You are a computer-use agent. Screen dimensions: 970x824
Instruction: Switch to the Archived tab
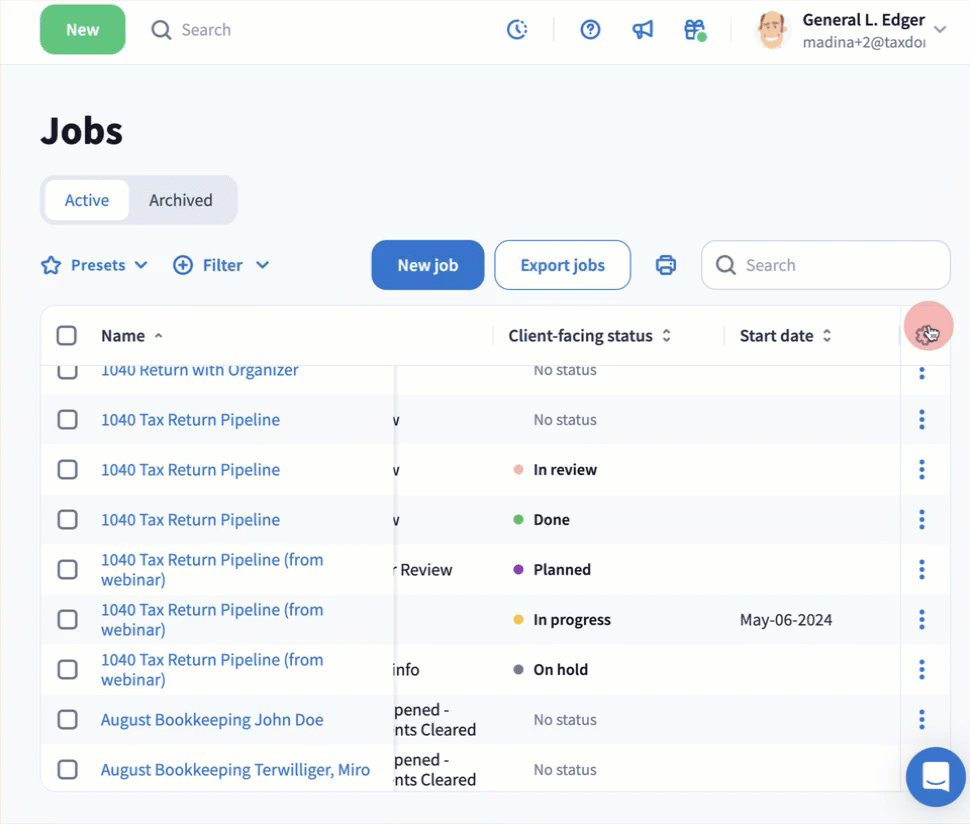181,200
